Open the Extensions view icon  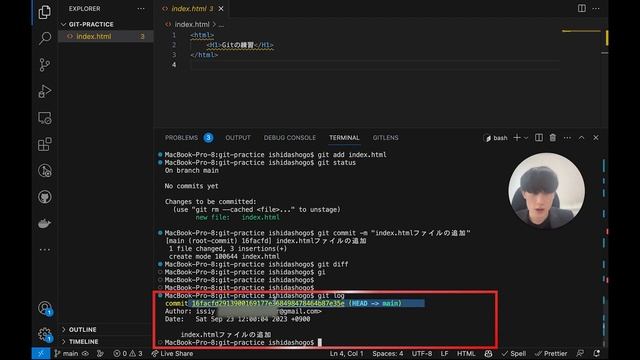point(44,144)
